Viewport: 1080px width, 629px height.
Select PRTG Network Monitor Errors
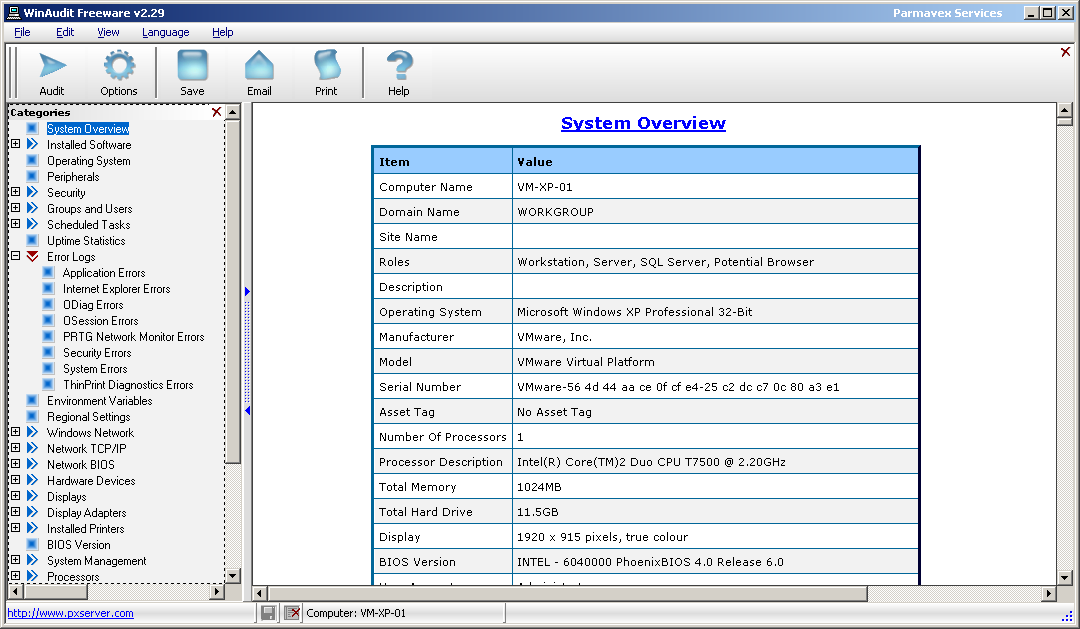click(134, 337)
